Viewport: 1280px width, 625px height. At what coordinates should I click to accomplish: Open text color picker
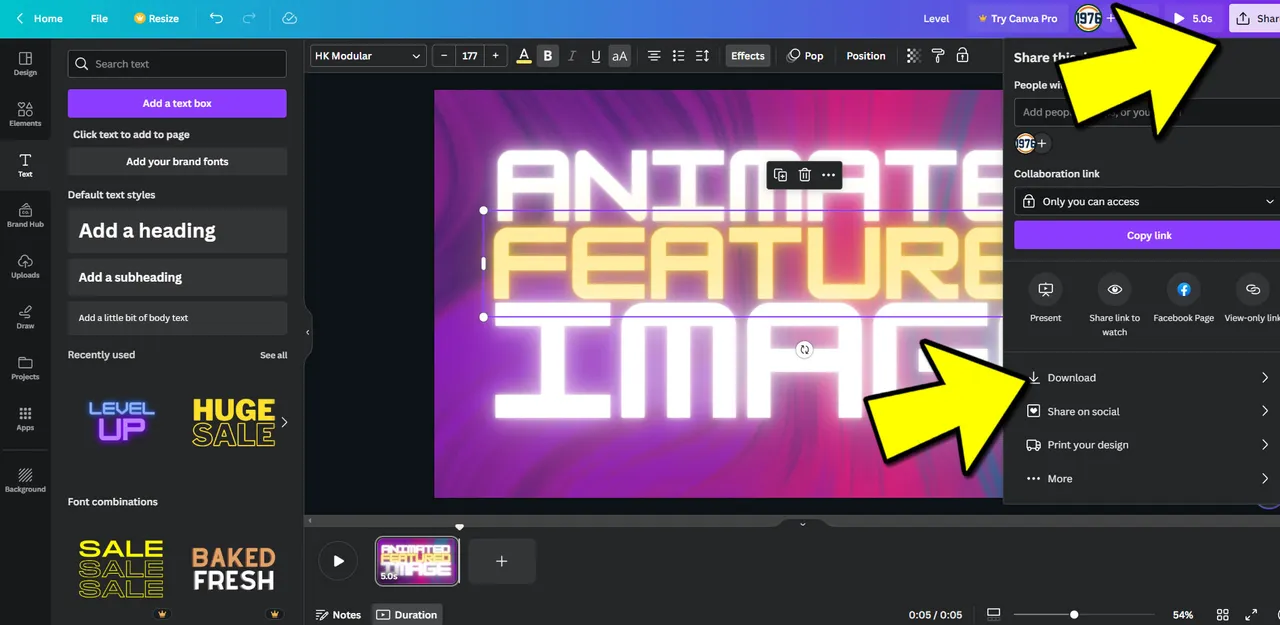coord(523,56)
